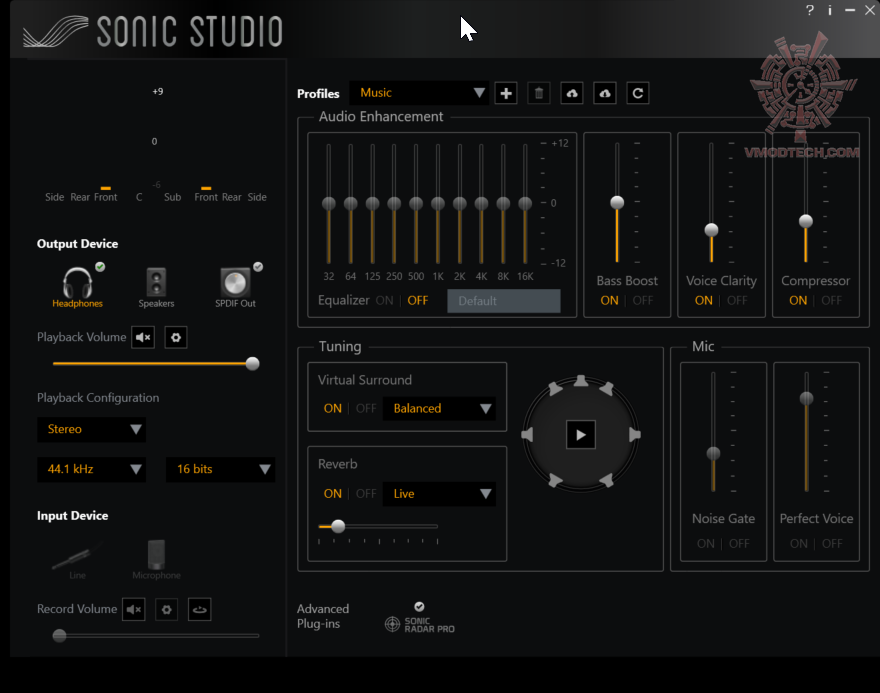880x693 pixels.
Task: Click the right side surround speaker
Action: tap(635, 434)
